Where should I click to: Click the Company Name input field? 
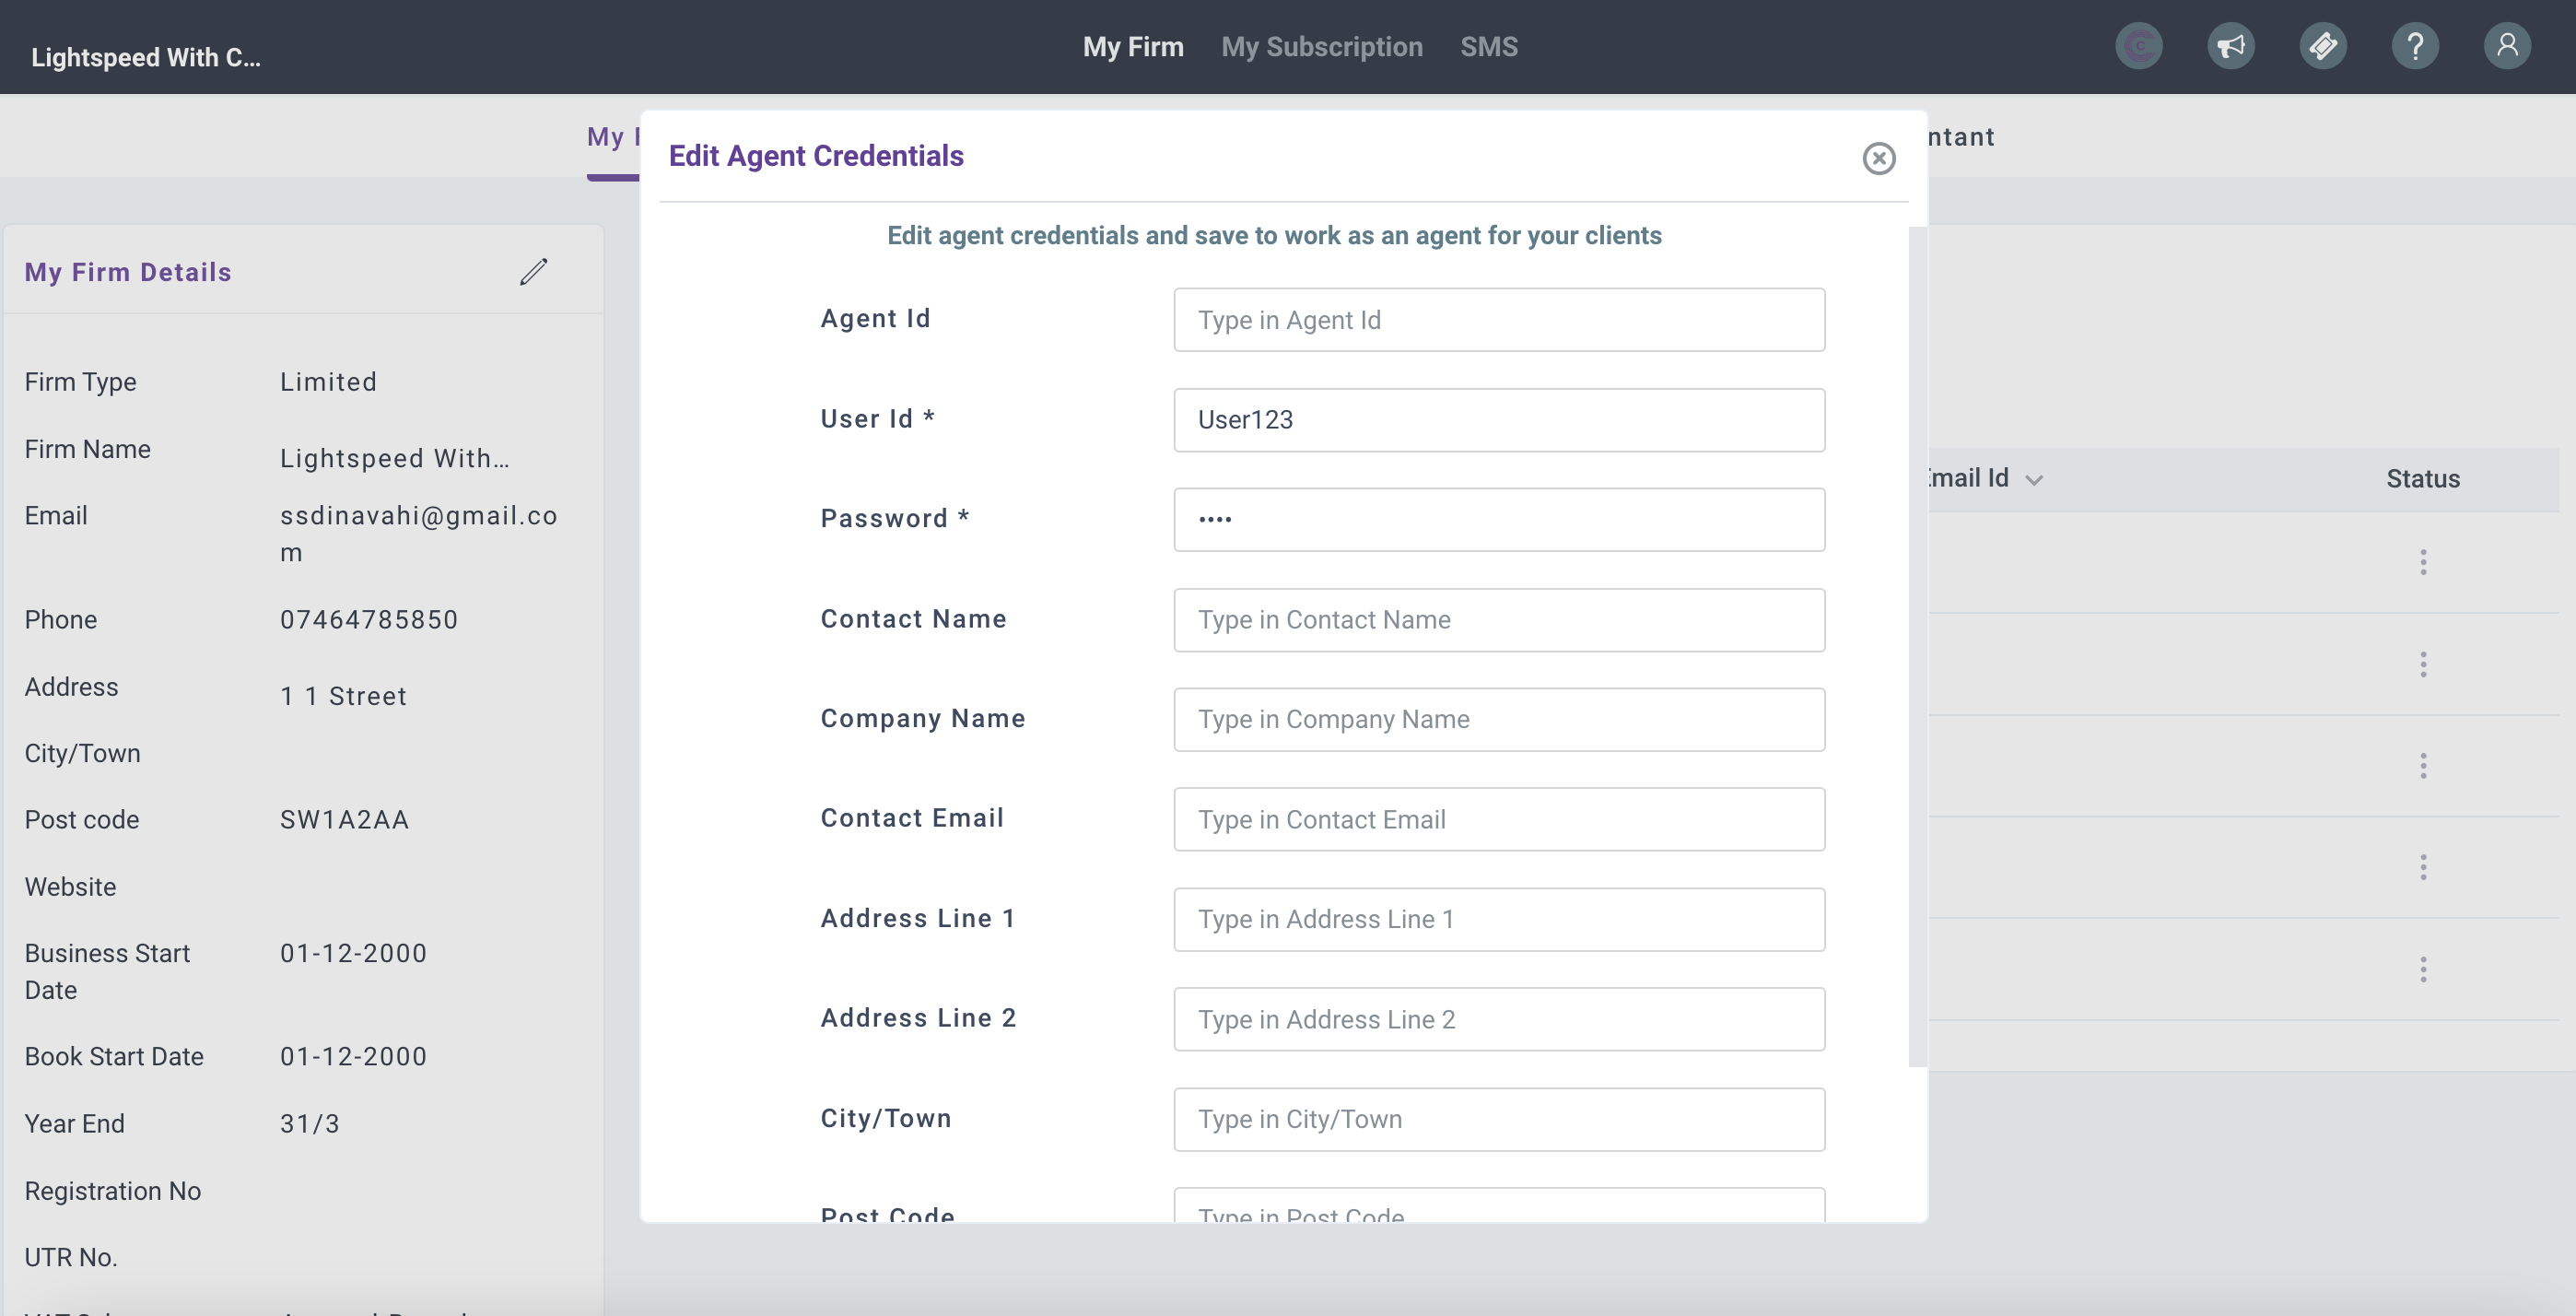coord(1498,719)
